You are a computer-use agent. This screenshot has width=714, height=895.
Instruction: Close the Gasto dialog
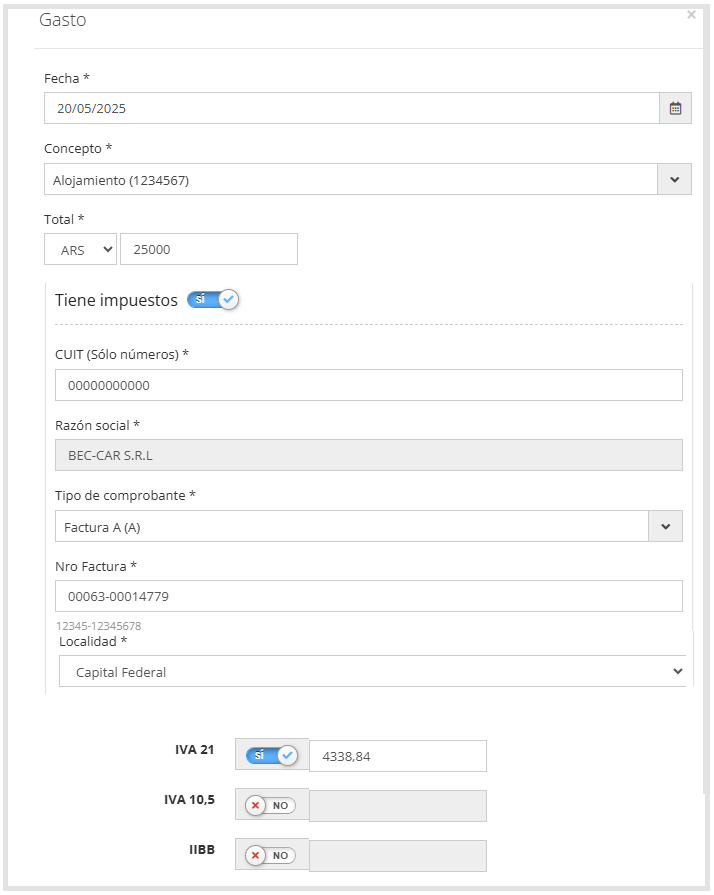(691, 15)
